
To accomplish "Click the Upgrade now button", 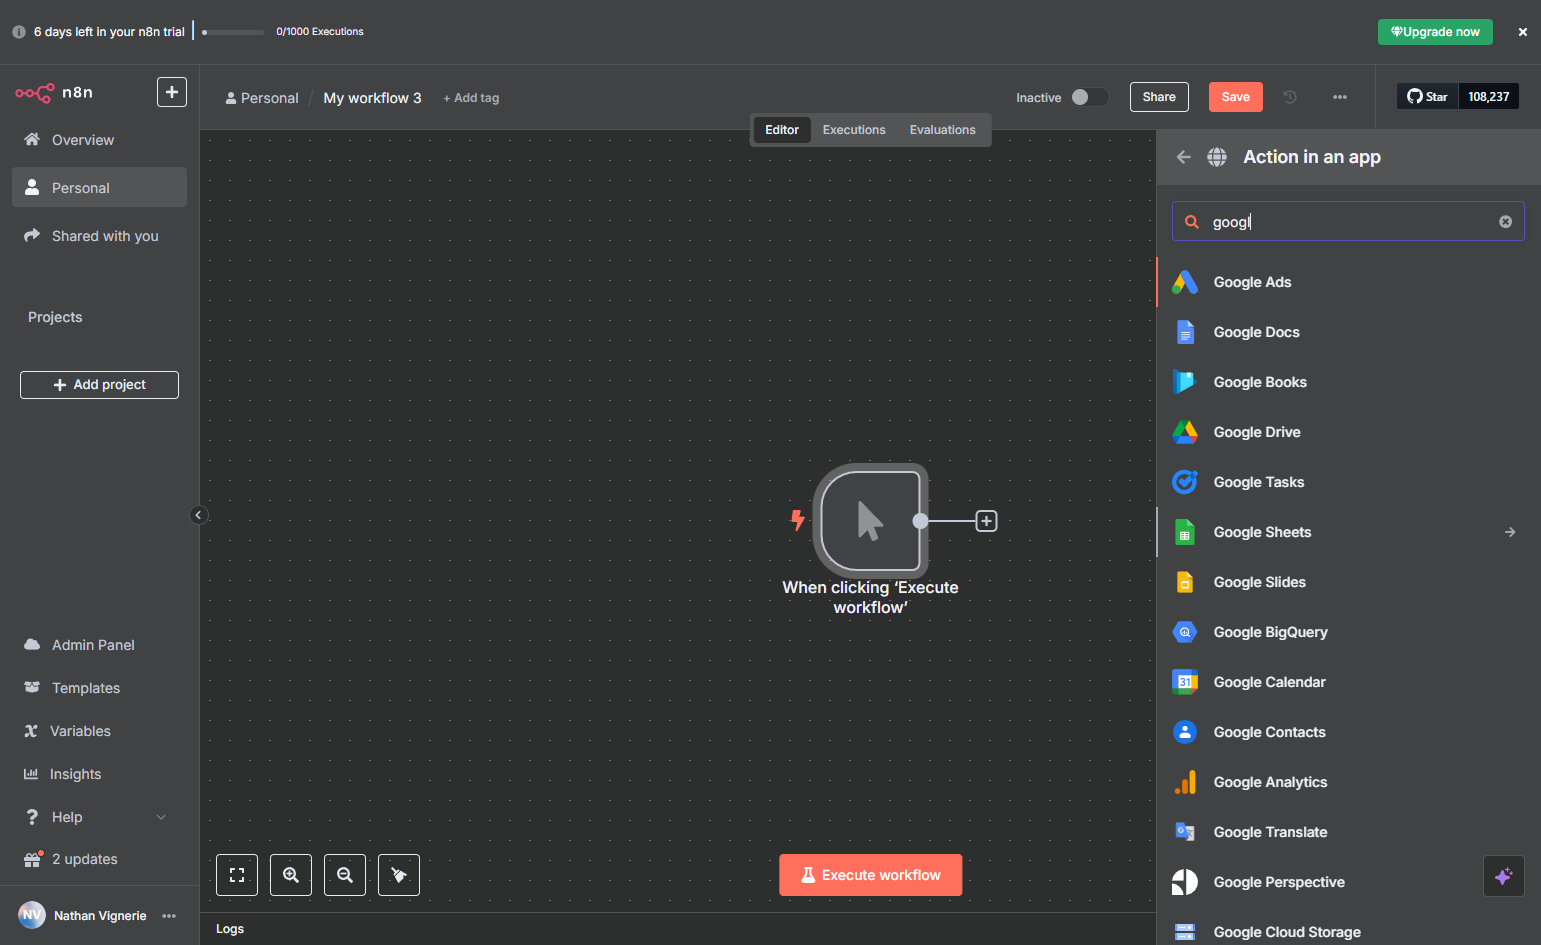I will (x=1435, y=32).
